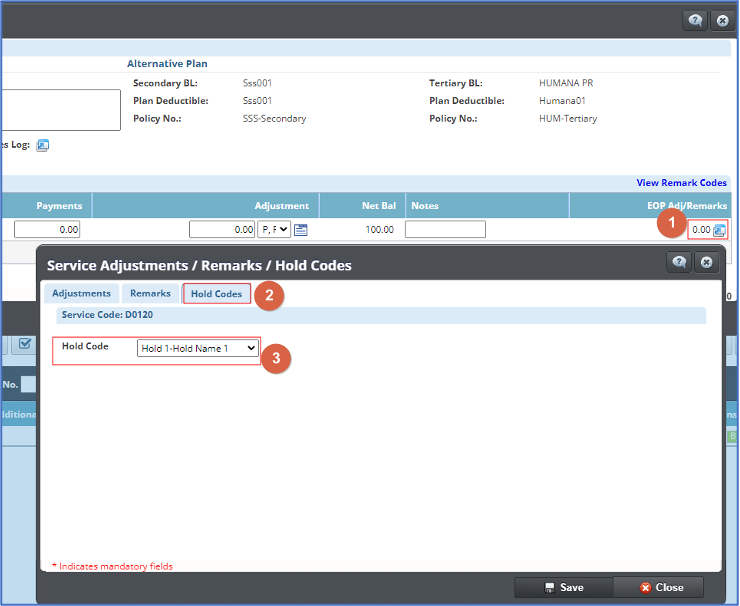Open the log icon next to Log label
This screenshot has width=740, height=606.
[42, 145]
